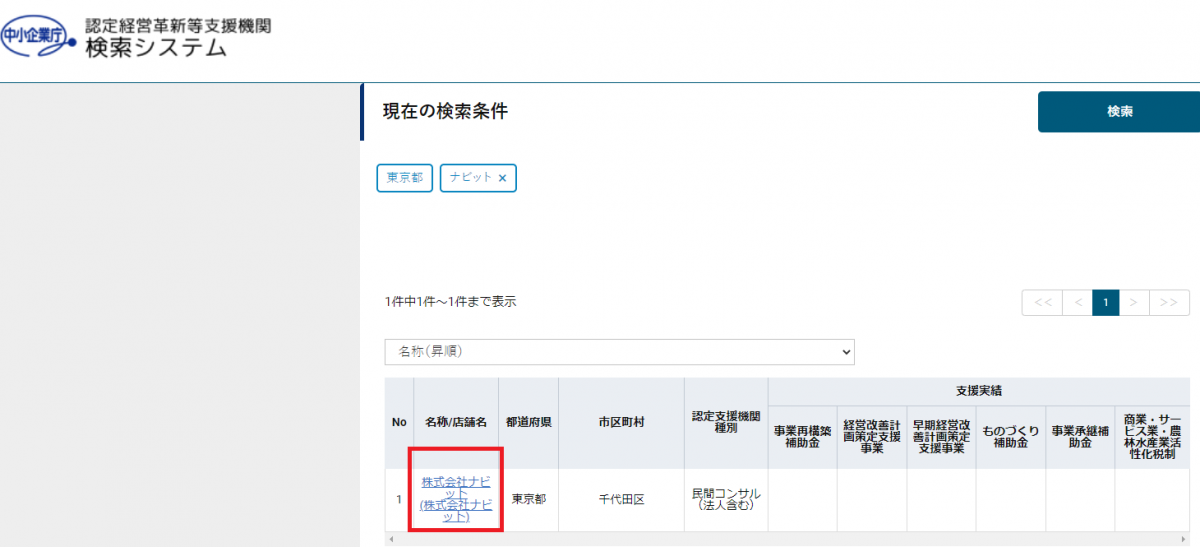1200x547 pixels.
Task: Click the 中小企業庁 logo icon
Action: (38, 36)
